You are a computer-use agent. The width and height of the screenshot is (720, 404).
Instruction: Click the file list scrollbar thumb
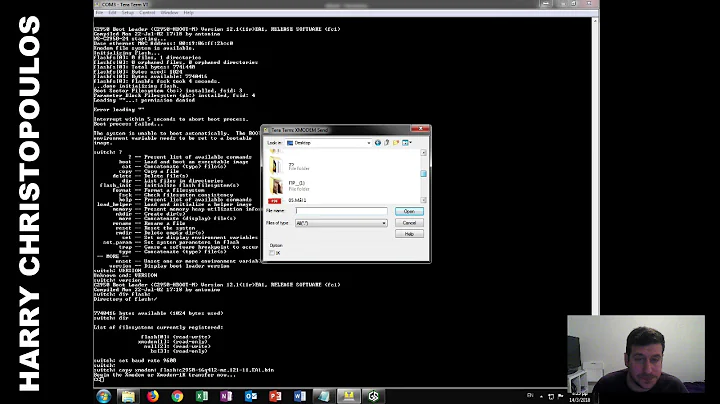coord(423,174)
